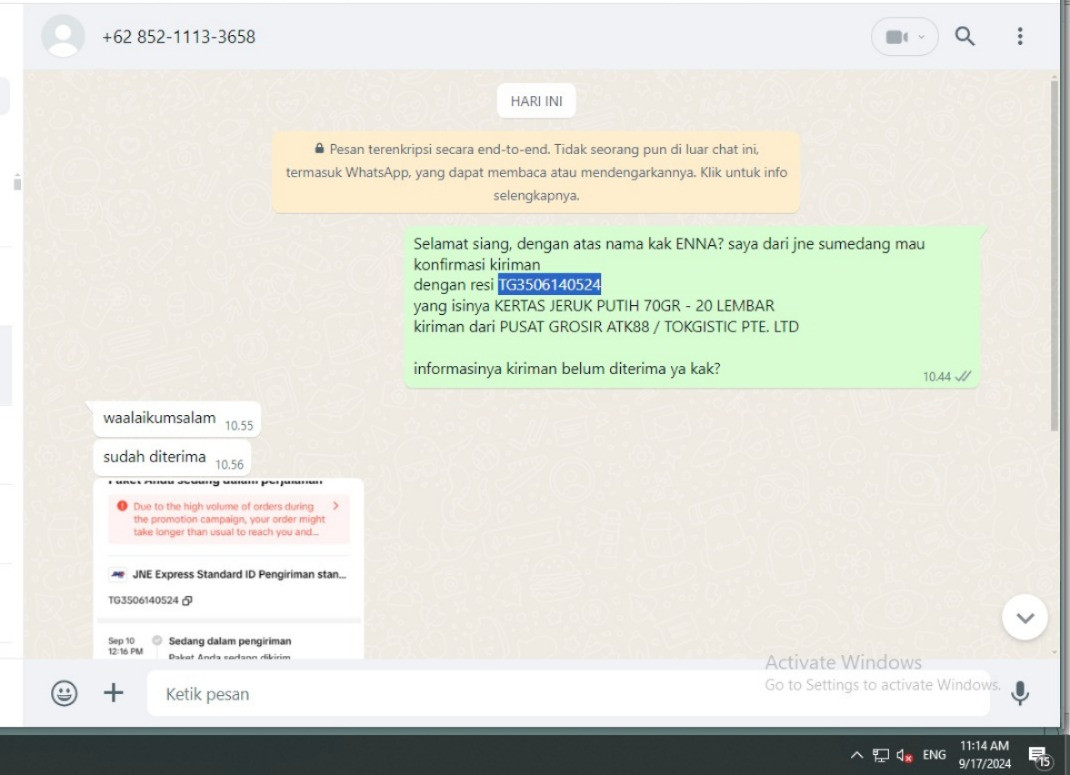Viewport: 1070px width, 775px height.
Task: Click the chat vertical scrollbar
Action: [x=1054, y=256]
